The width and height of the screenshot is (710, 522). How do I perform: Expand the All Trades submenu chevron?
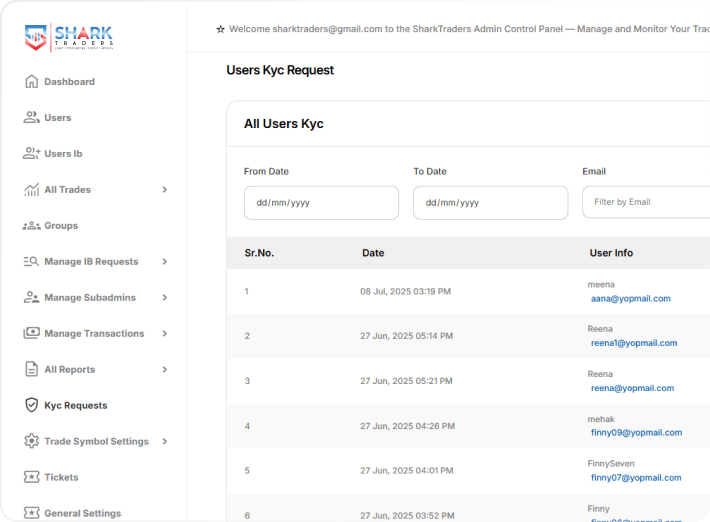tap(165, 190)
